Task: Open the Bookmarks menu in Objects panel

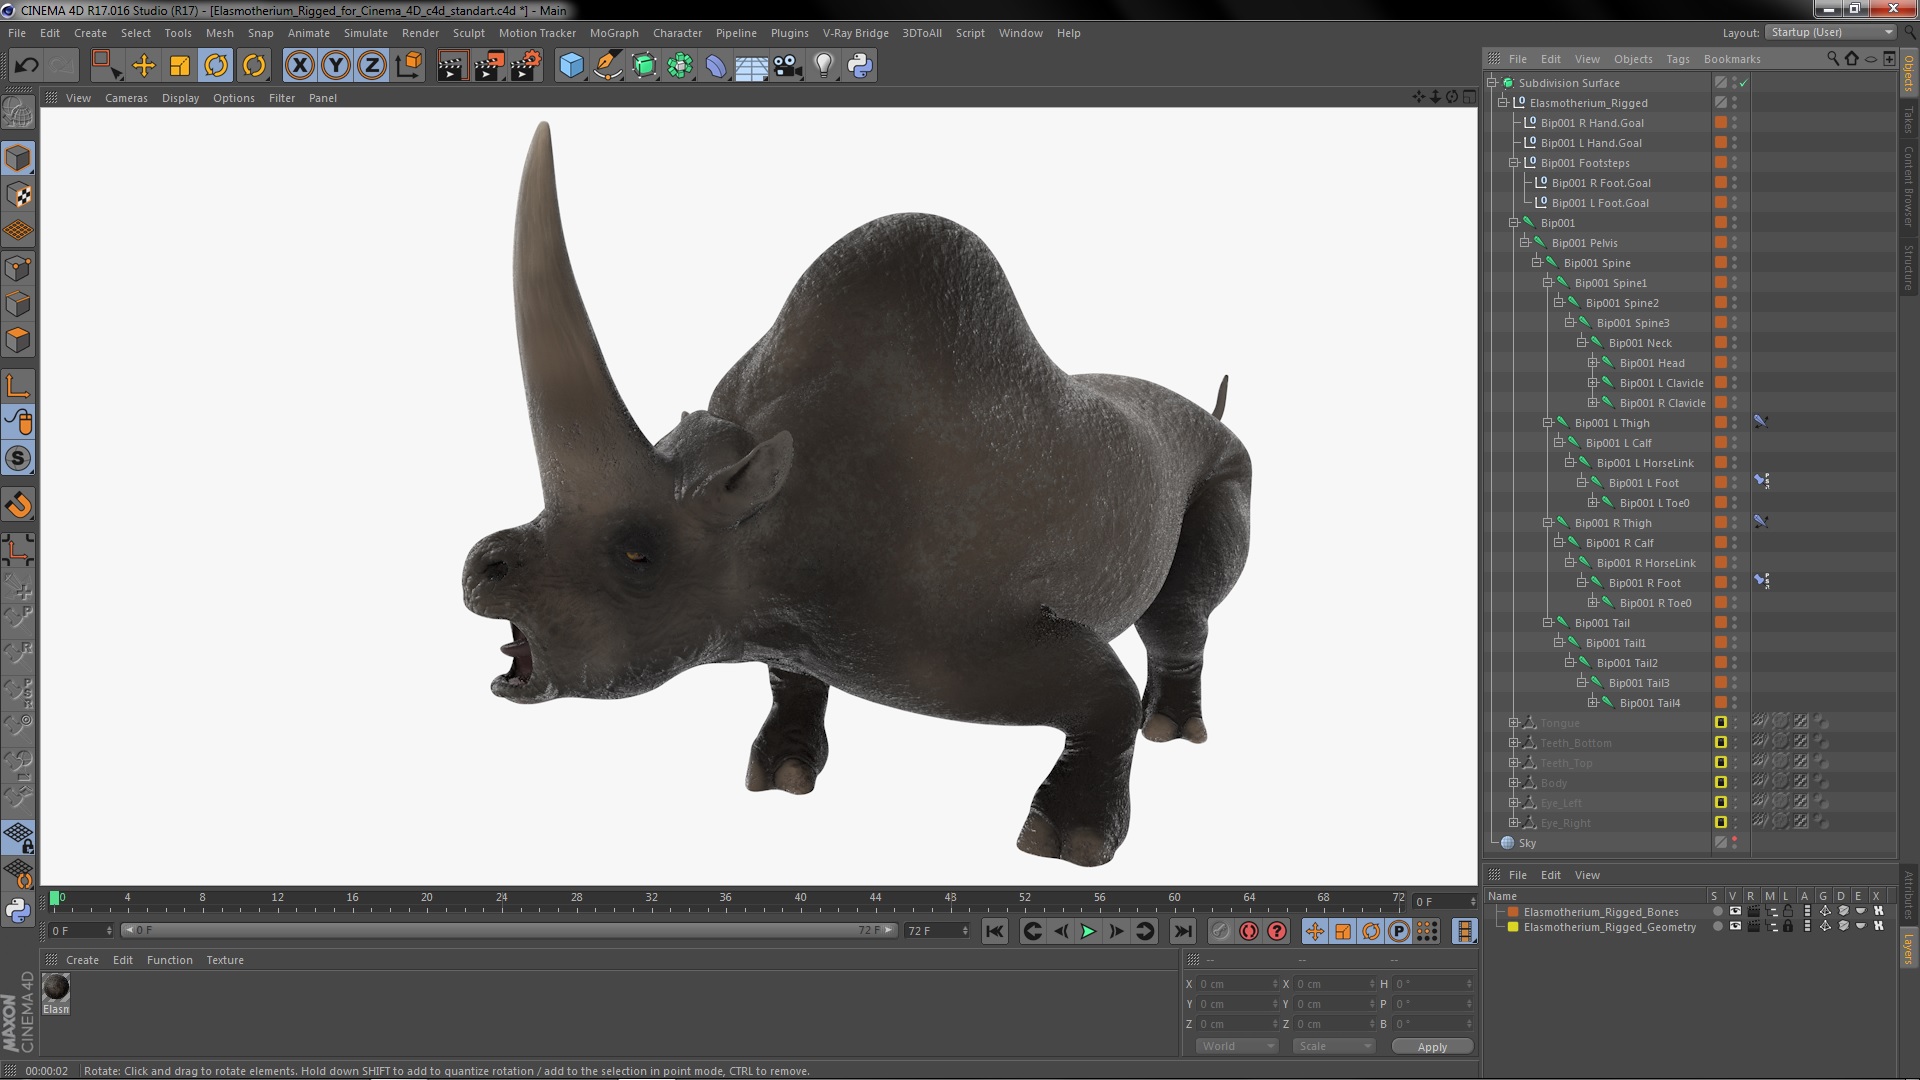Action: point(1732,59)
